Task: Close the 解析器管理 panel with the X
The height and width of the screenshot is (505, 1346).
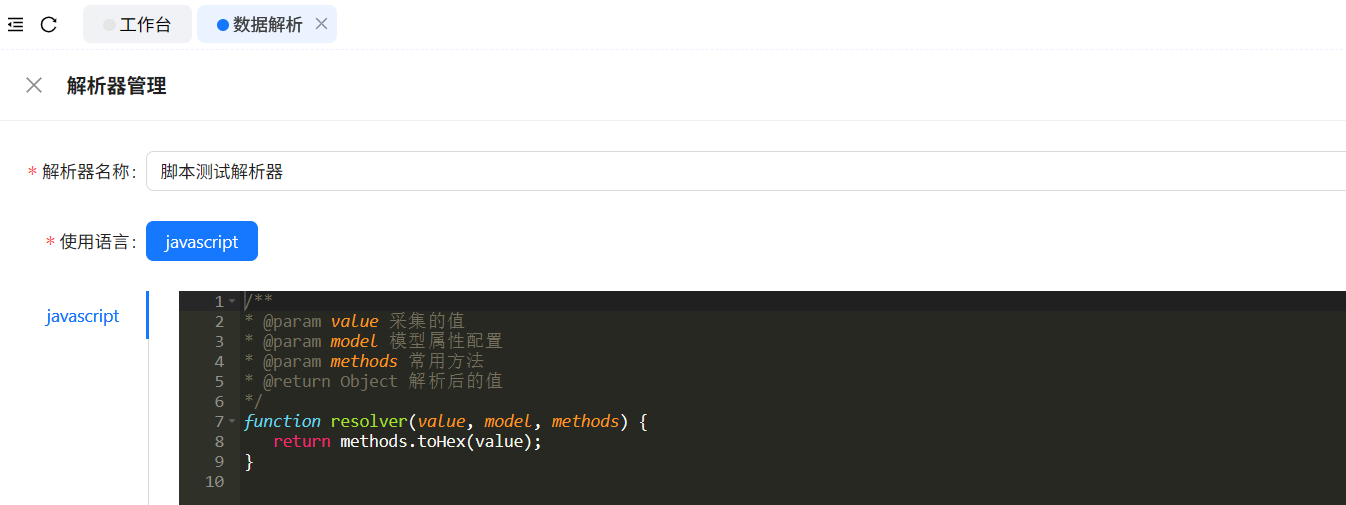Action: point(34,85)
